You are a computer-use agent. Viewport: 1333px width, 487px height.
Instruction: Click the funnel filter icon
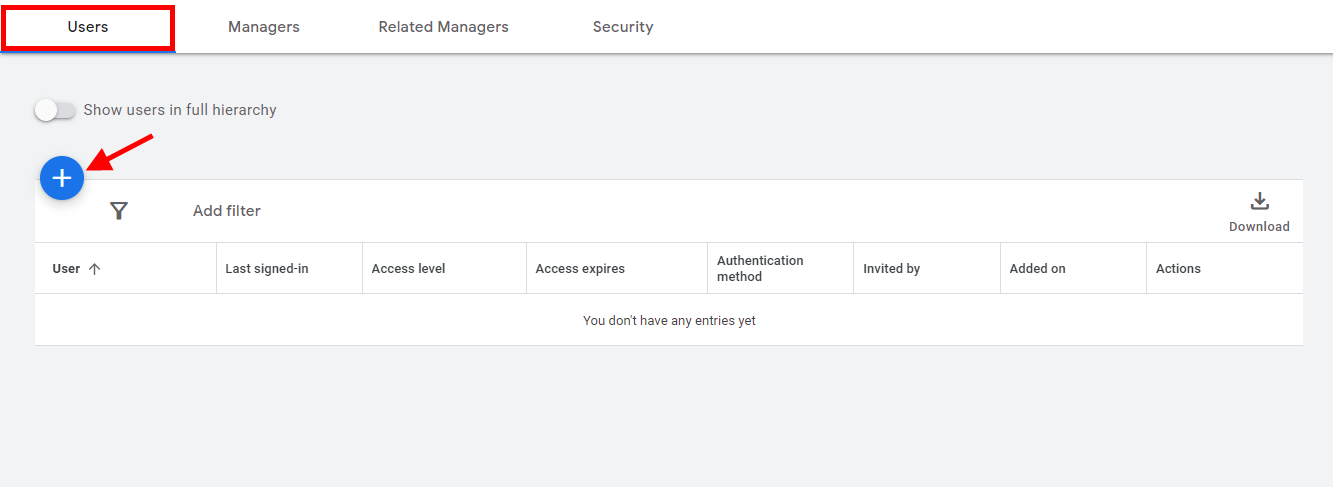coord(119,210)
